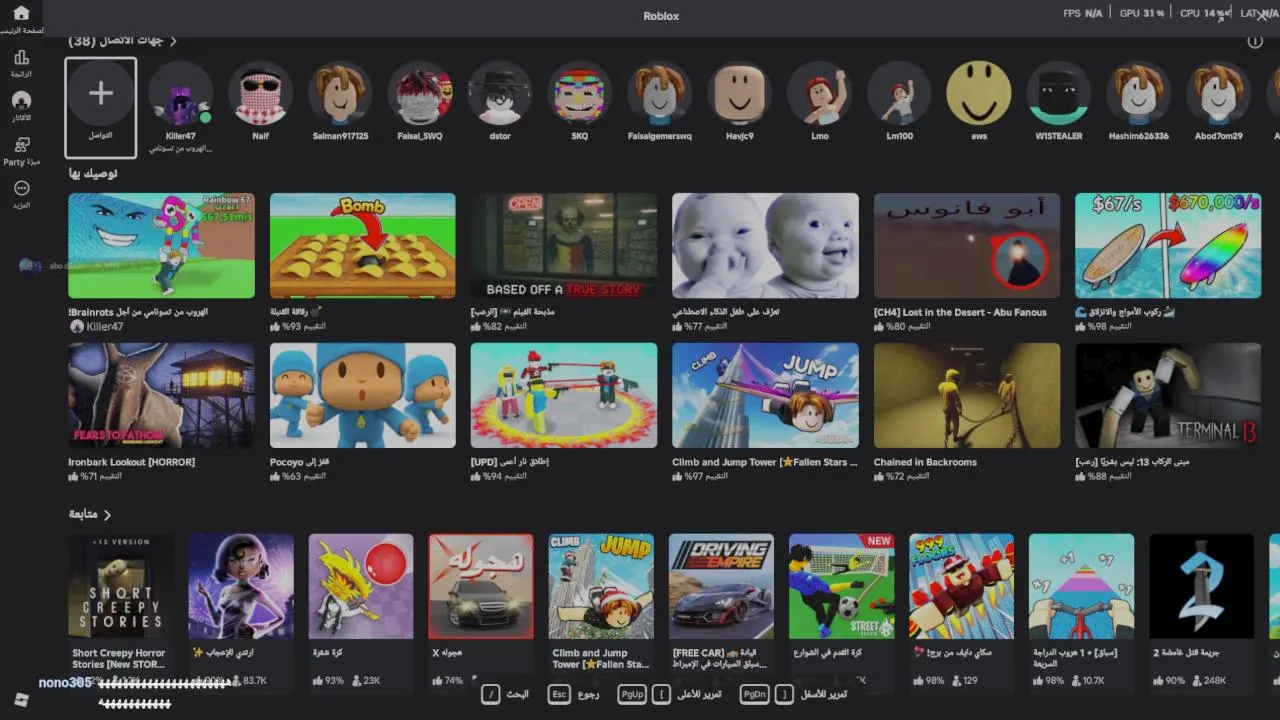Open the surfing $67/s game thumbnail

pos(1168,246)
